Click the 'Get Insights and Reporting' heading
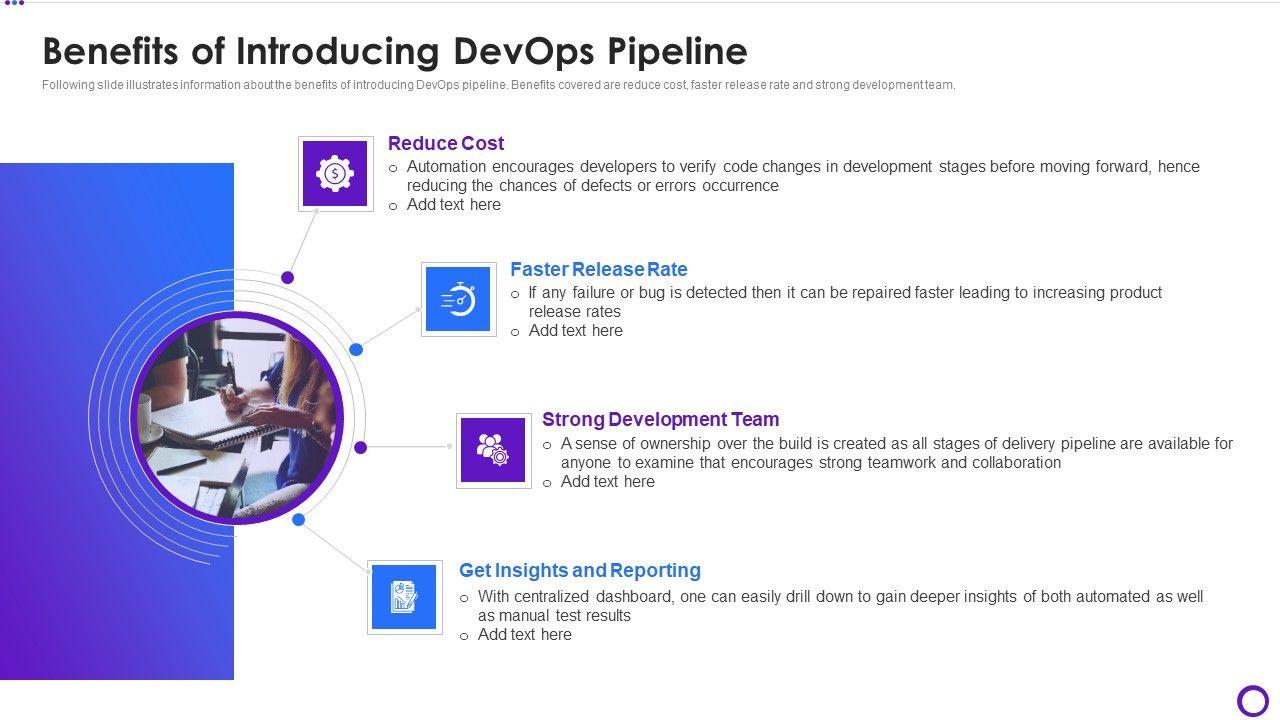This screenshot has height=720, width=1280. [x=579, y=570]
